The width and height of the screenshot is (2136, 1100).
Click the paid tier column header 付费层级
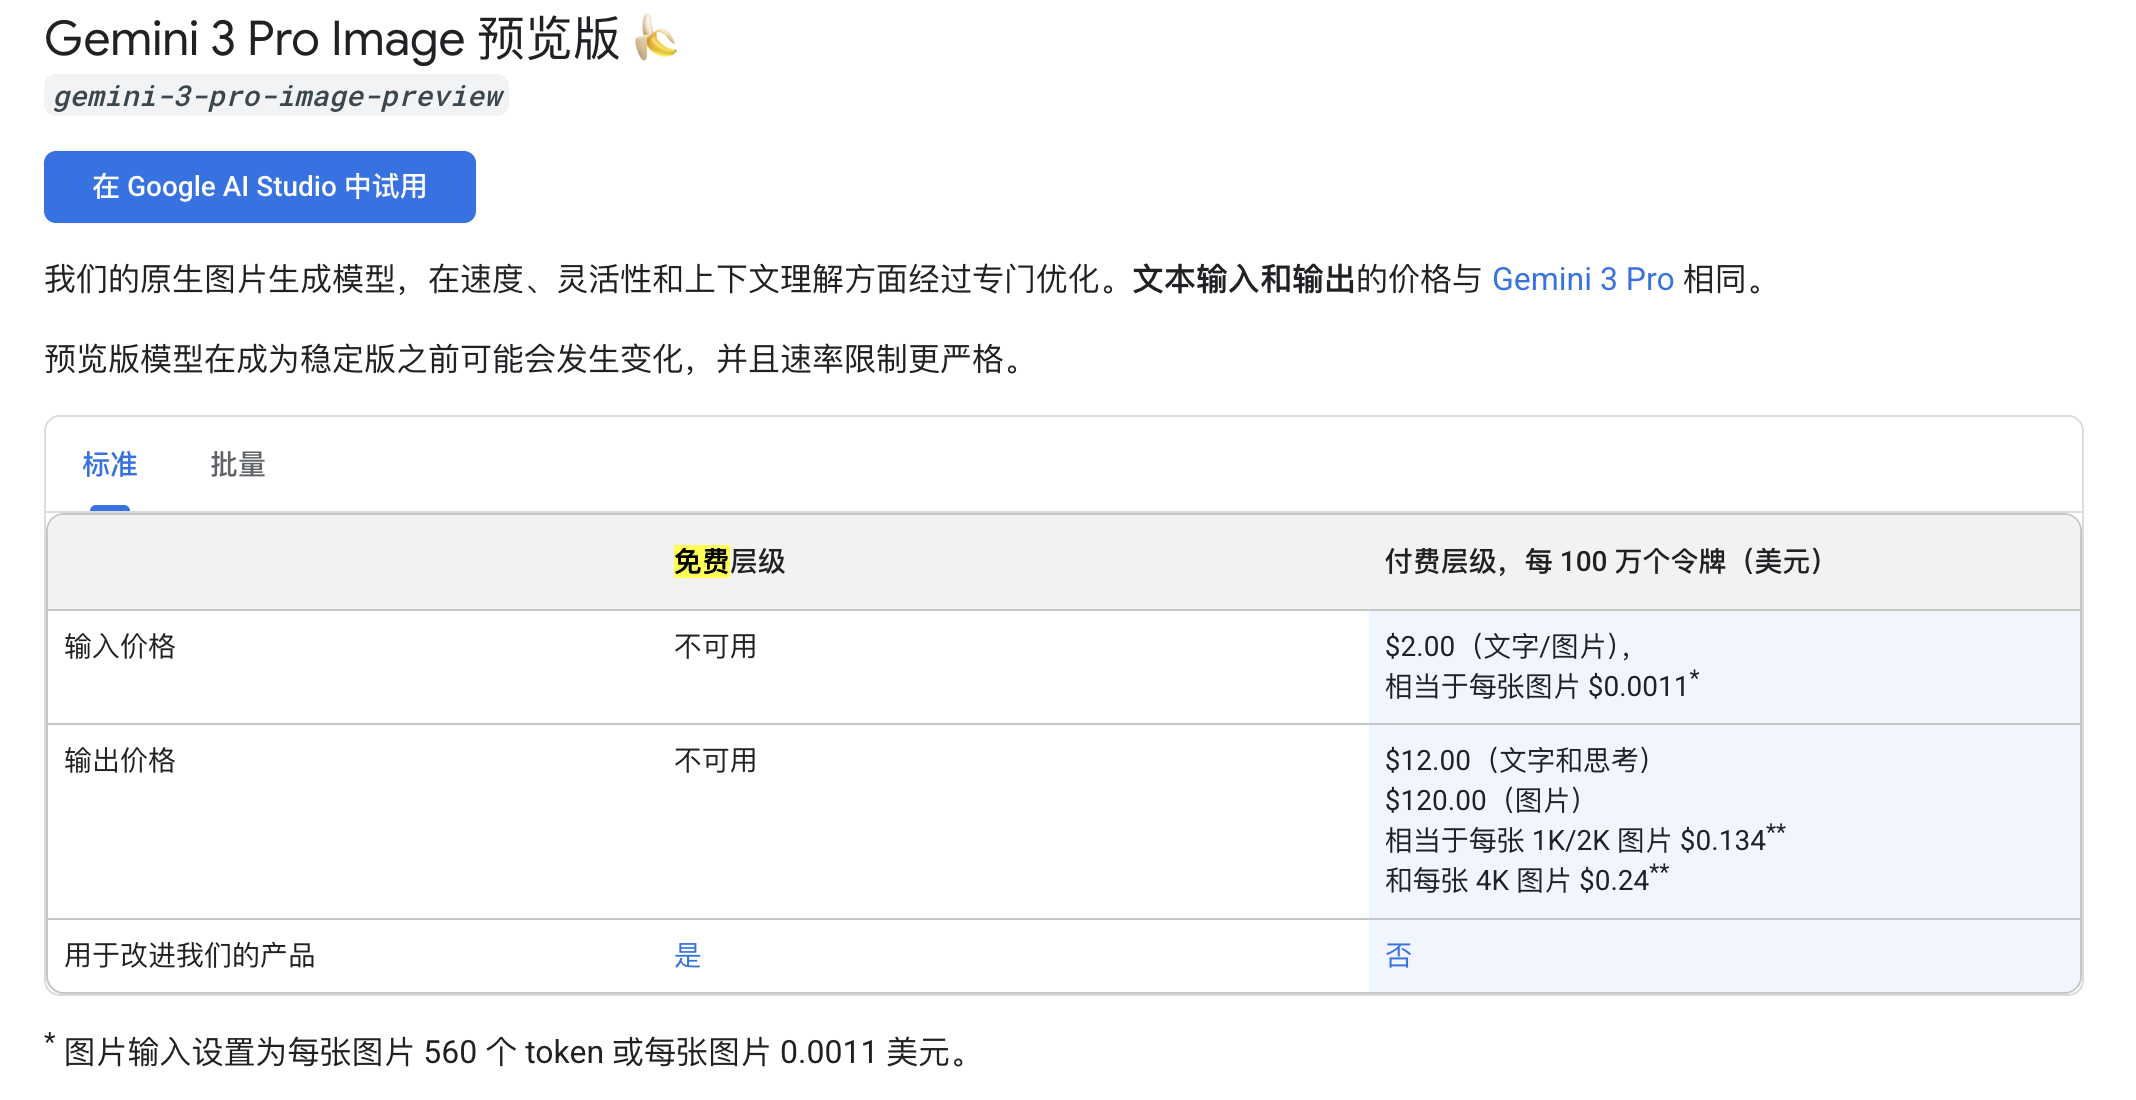coord(1607,561)
